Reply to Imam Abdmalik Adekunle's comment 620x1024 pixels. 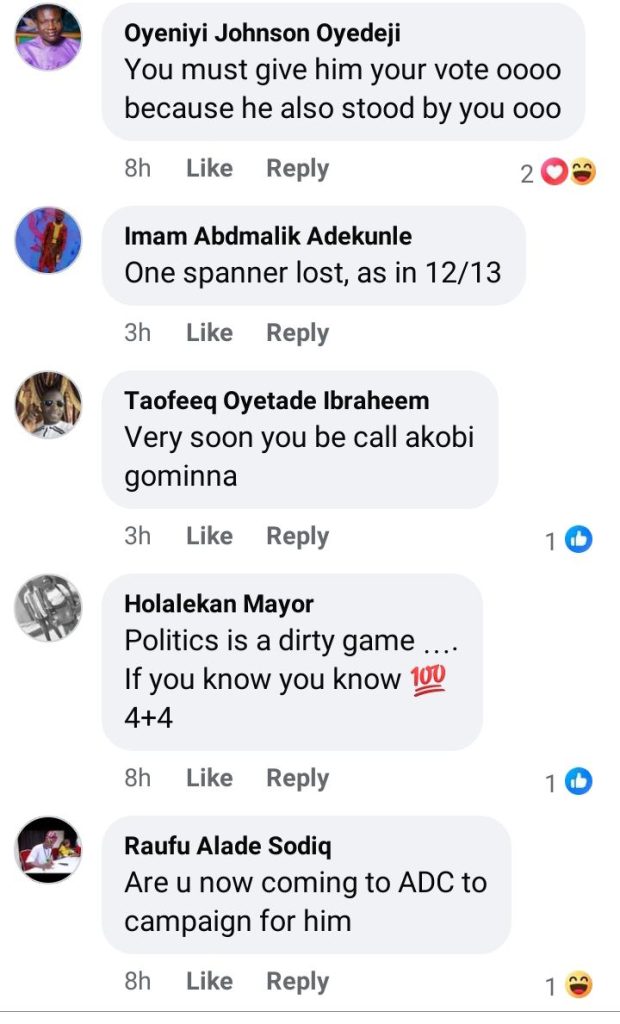tap(297, 333)
